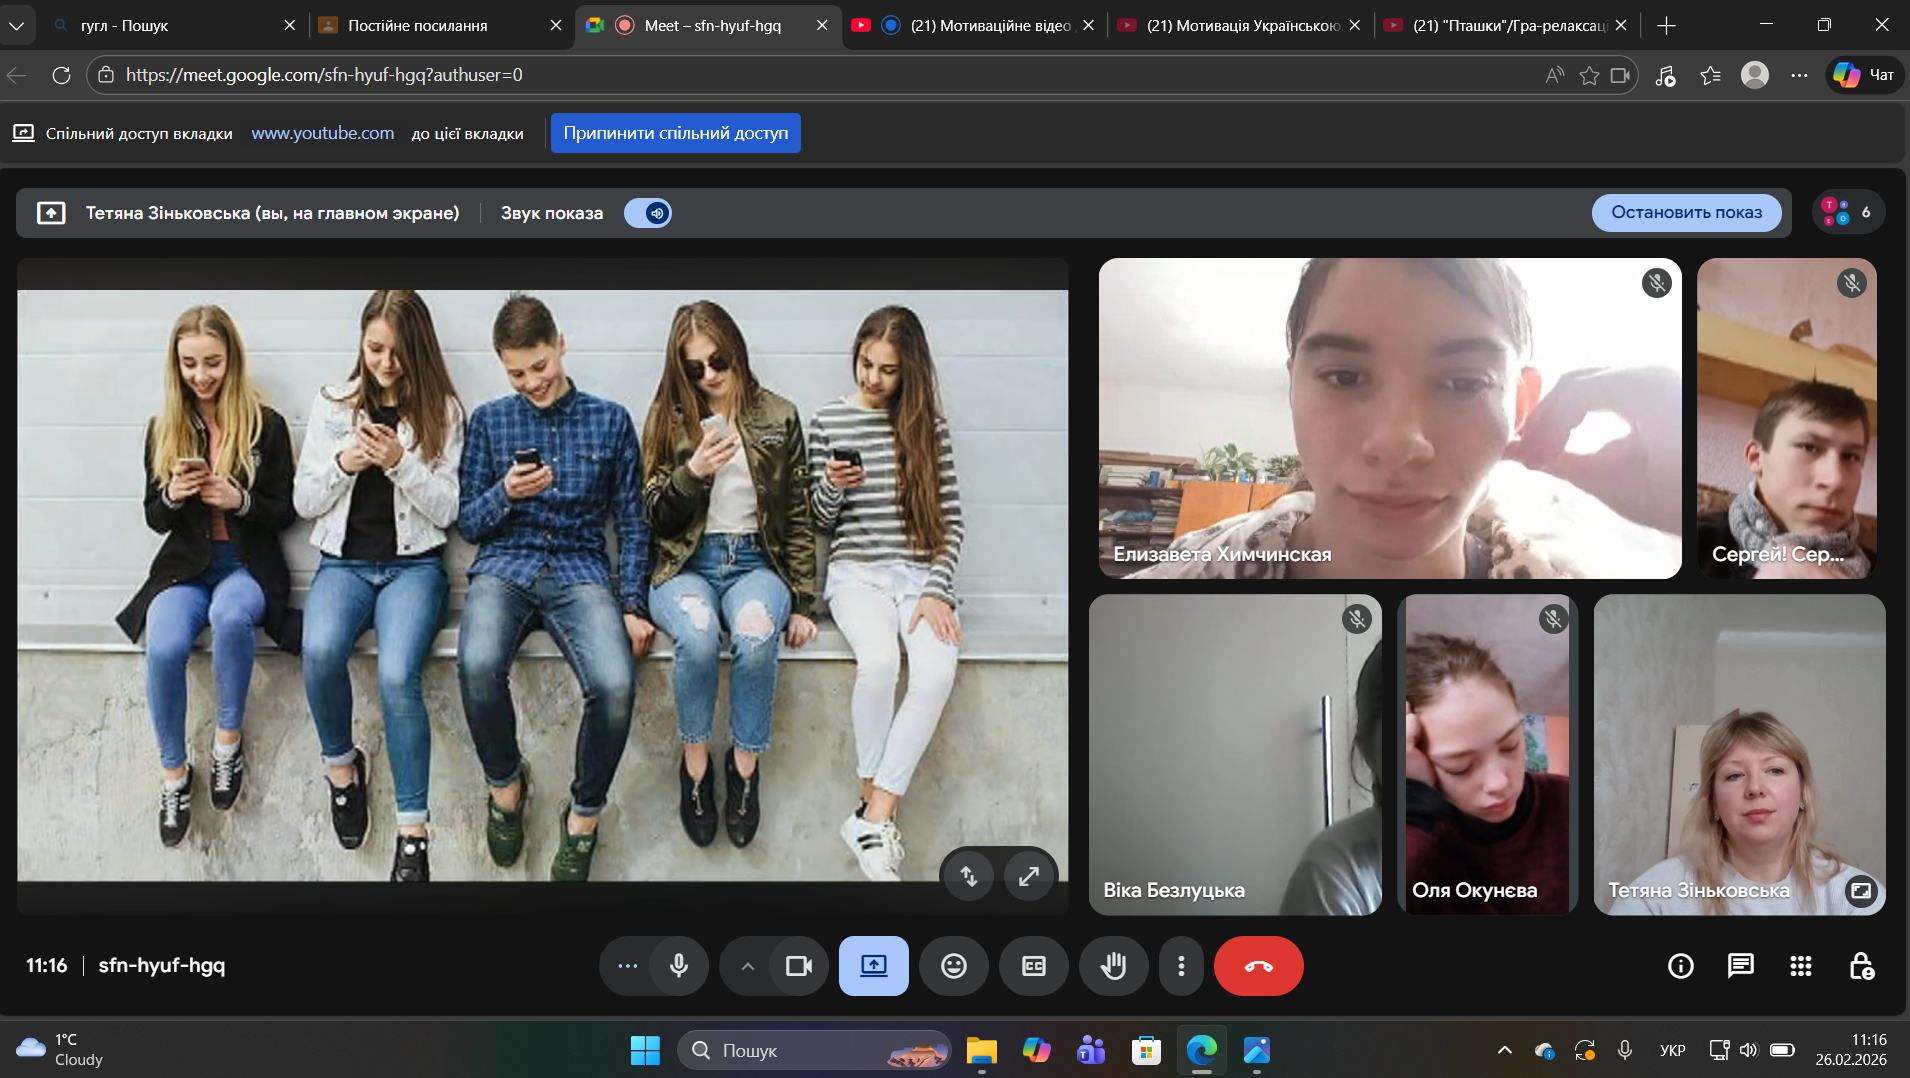Screen dimensions: 1910x1078
Task: Expand presentation to full screen
Action: coord(1028,877)
